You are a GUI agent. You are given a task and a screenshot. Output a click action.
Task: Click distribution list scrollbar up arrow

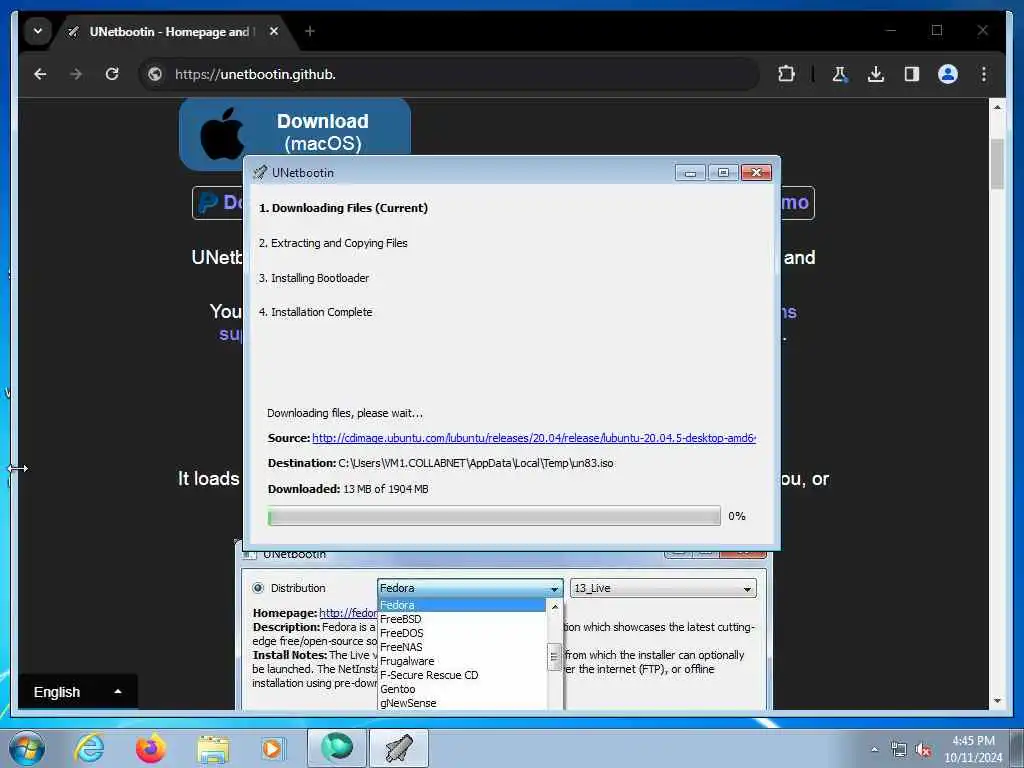click(x=554, y=607)
